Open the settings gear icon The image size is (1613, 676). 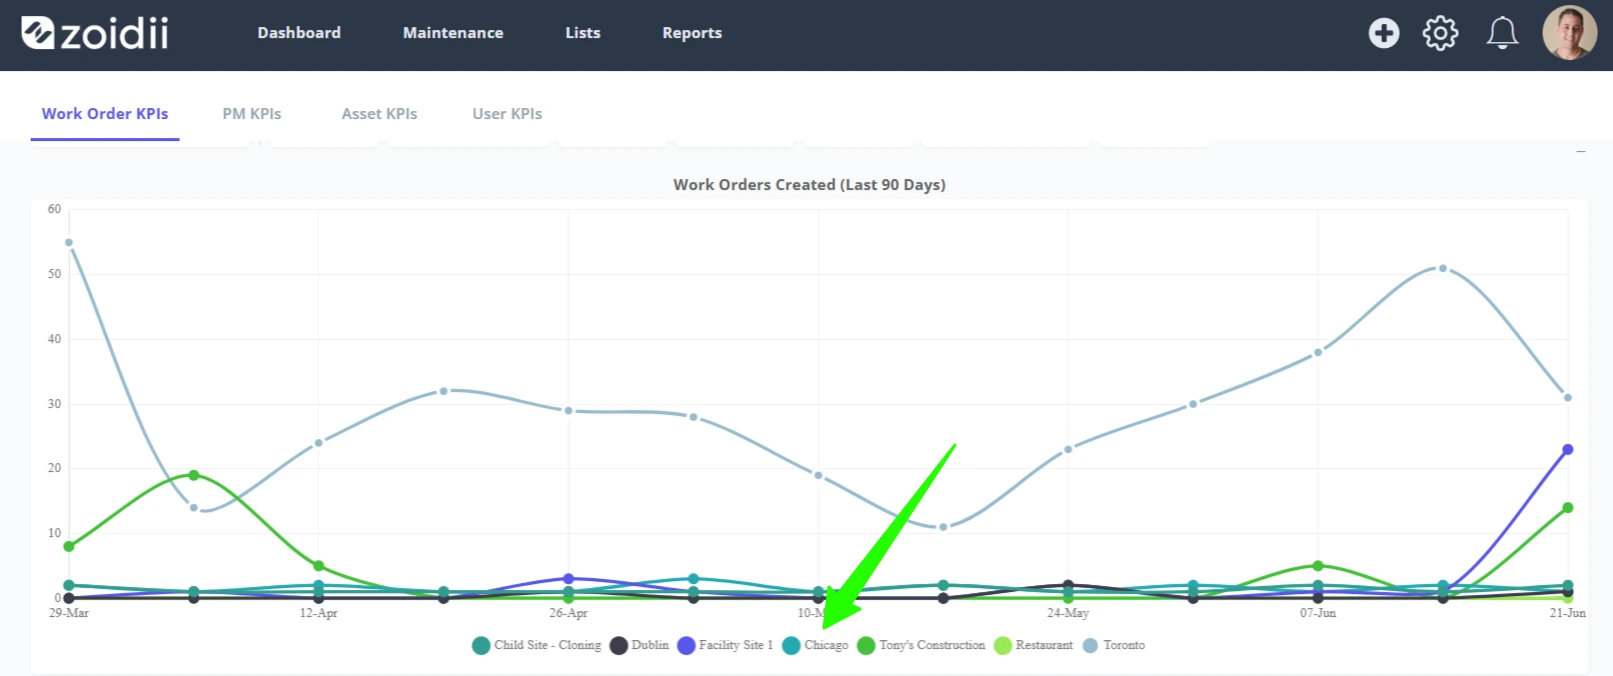(1440, 33)
